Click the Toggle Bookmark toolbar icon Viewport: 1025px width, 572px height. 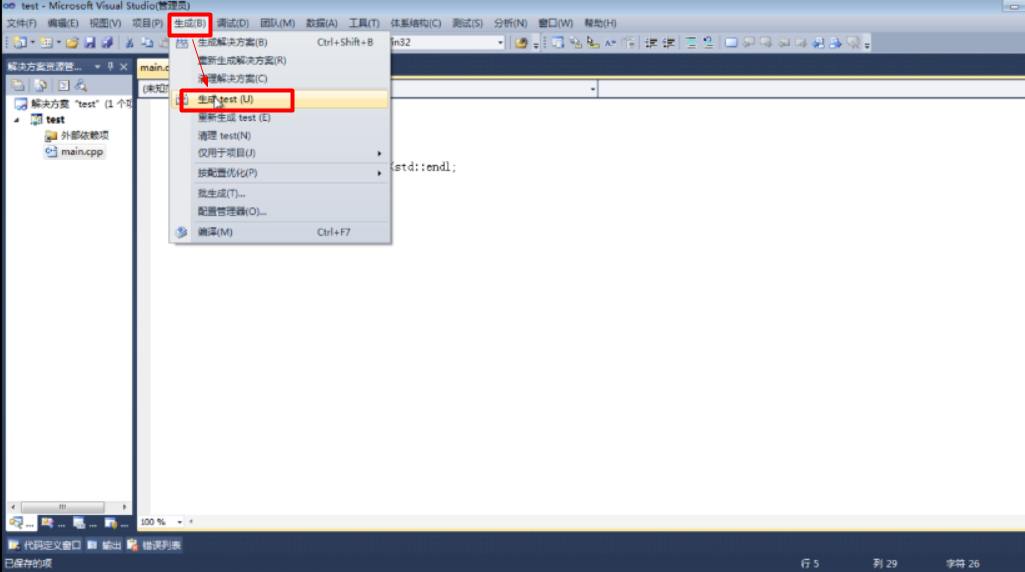tap(731, 43)
